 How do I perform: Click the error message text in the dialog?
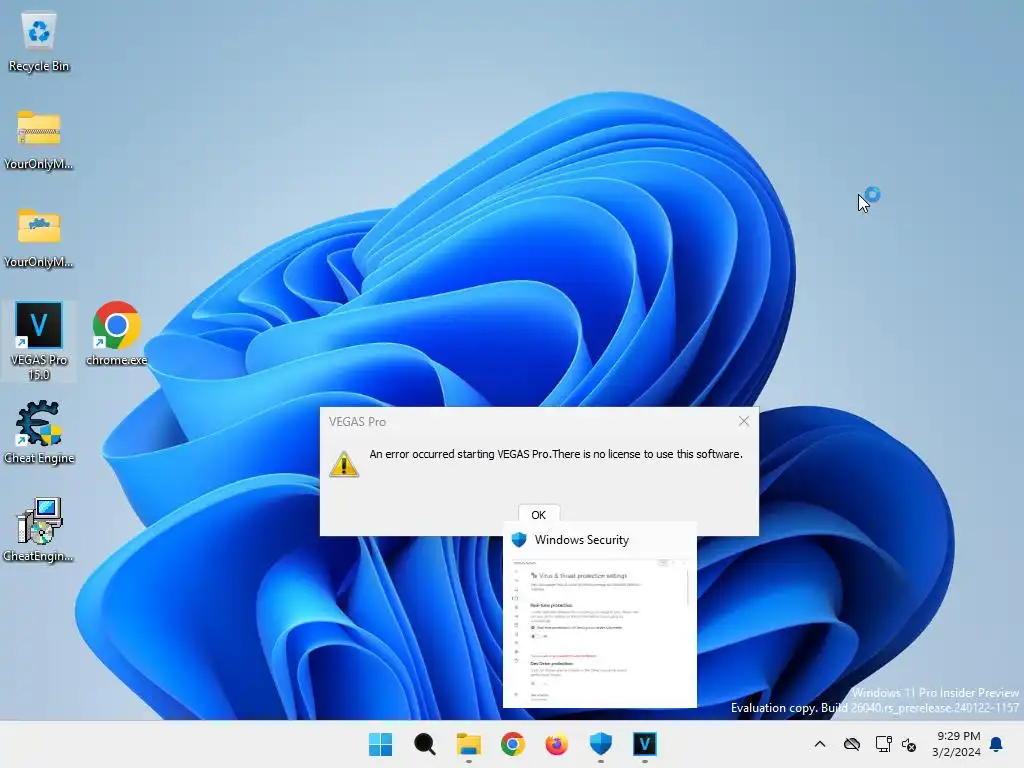coord(556,454)
